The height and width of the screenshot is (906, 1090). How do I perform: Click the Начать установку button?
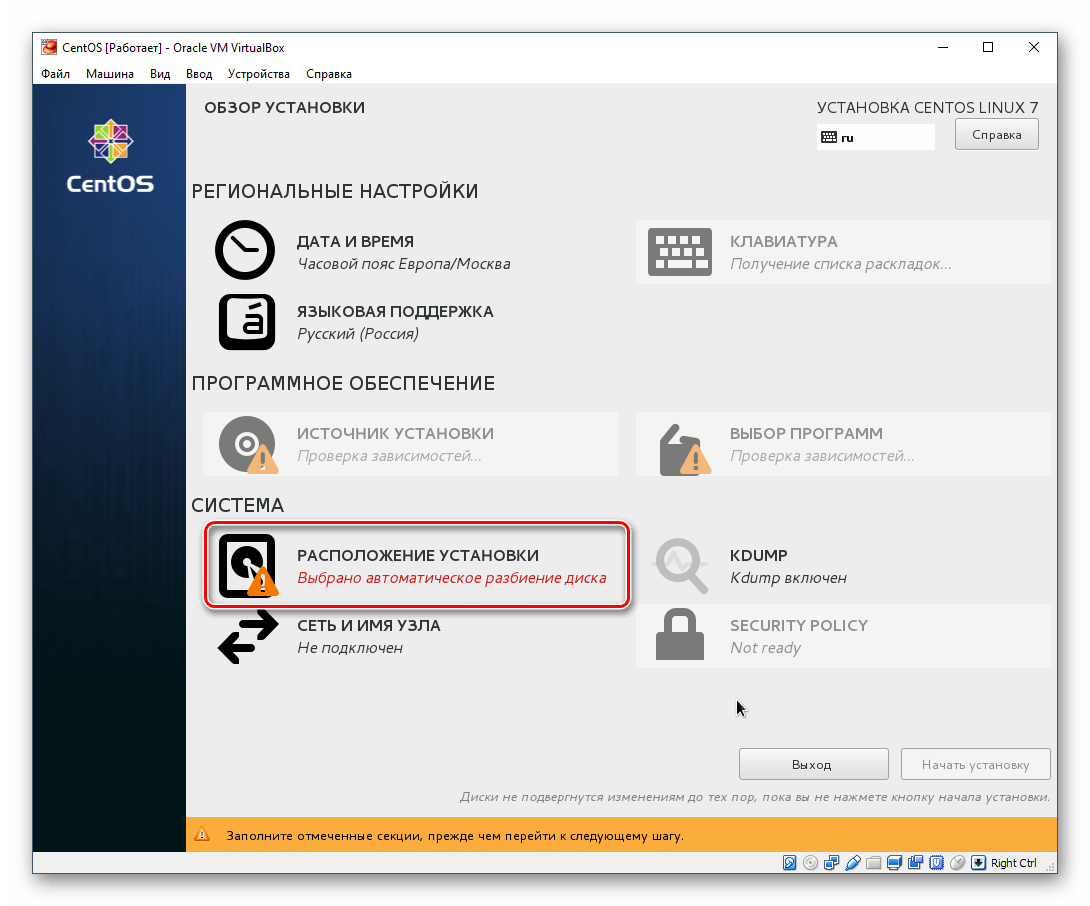coord(975,763)
